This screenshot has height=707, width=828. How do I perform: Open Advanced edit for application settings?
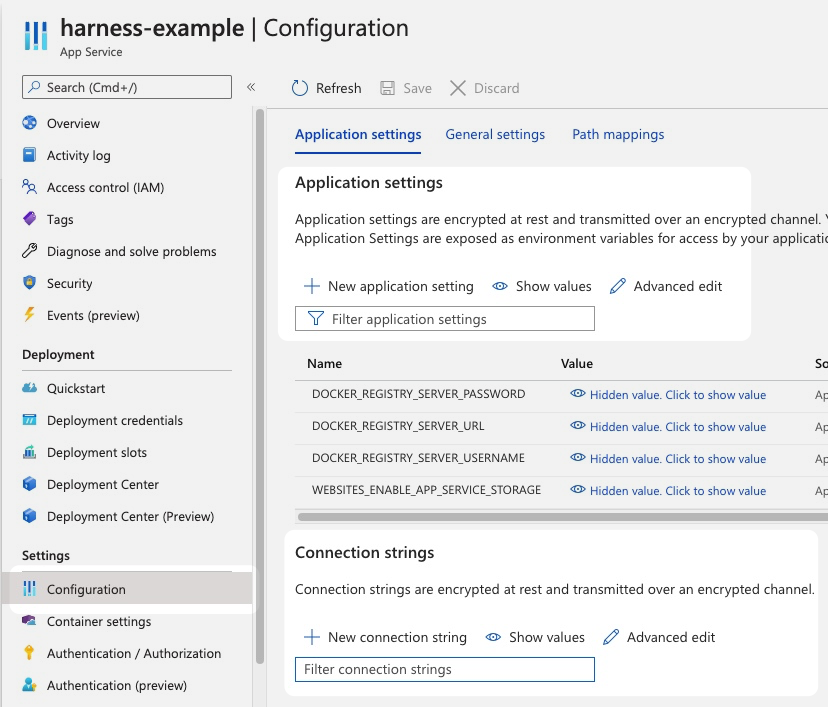tap(666, 286)
